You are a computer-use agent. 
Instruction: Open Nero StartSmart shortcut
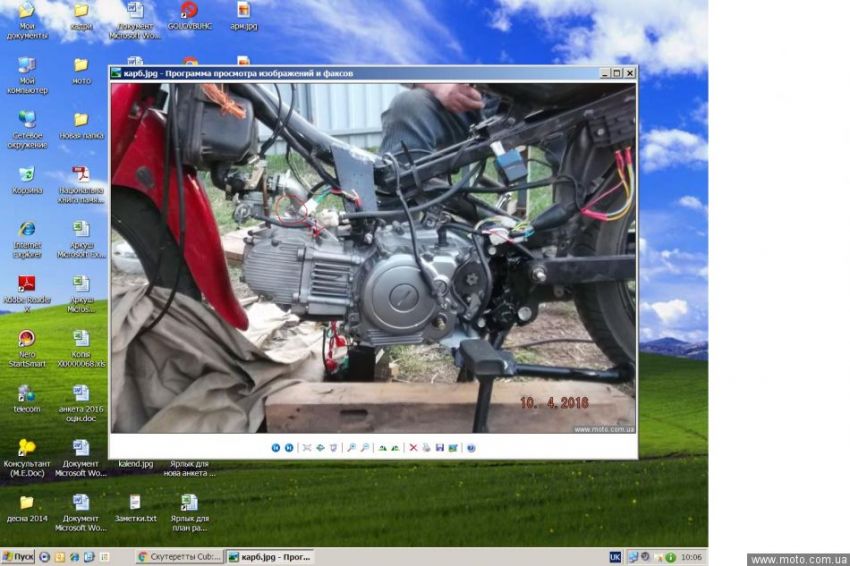27,349
